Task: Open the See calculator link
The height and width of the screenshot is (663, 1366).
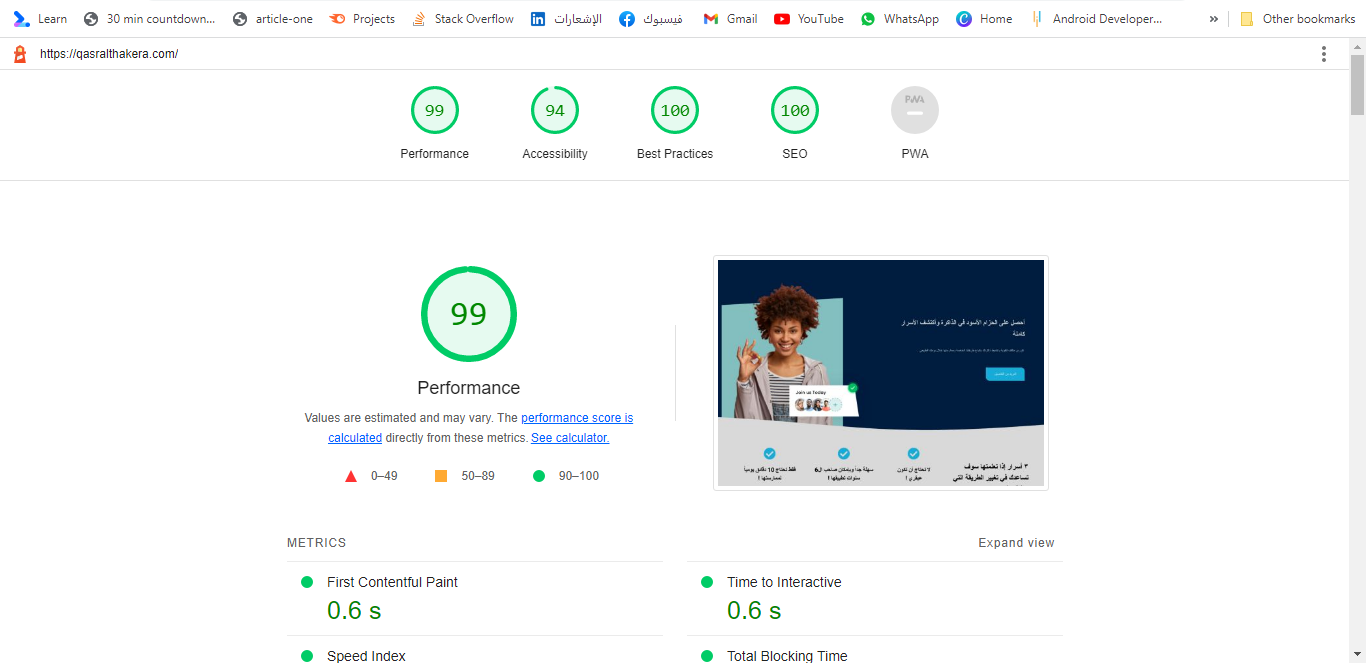Action: (570, 438)
